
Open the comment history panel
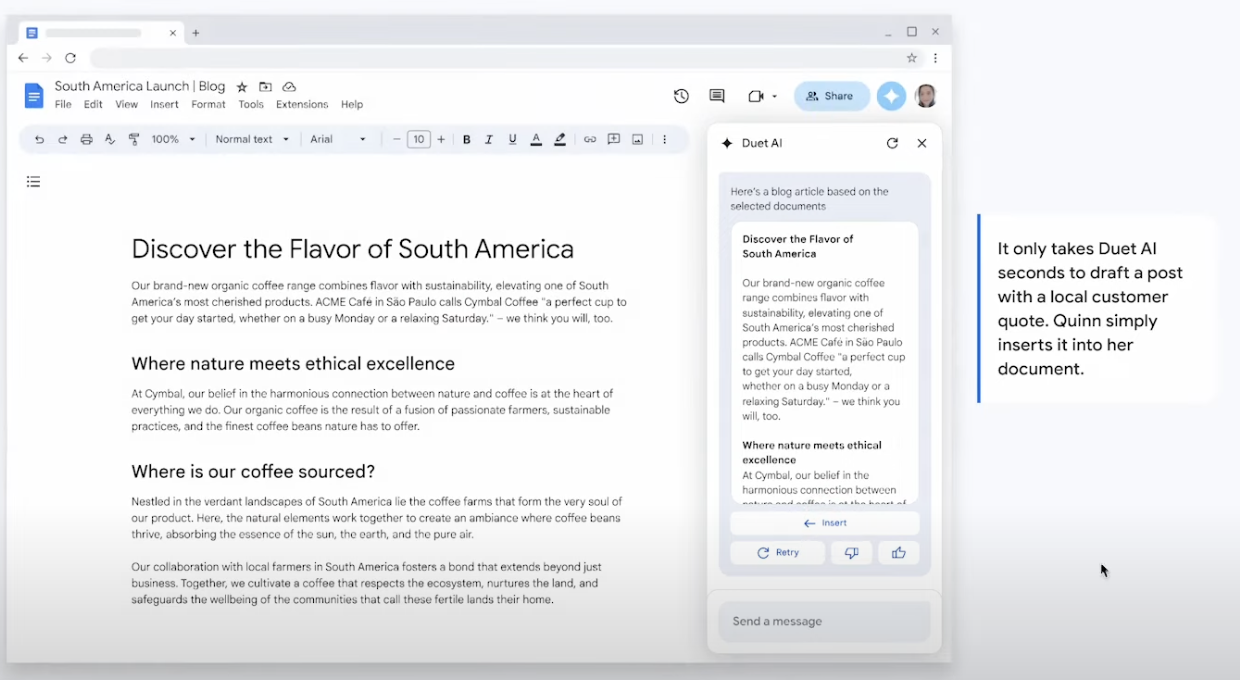click(717, 96)
